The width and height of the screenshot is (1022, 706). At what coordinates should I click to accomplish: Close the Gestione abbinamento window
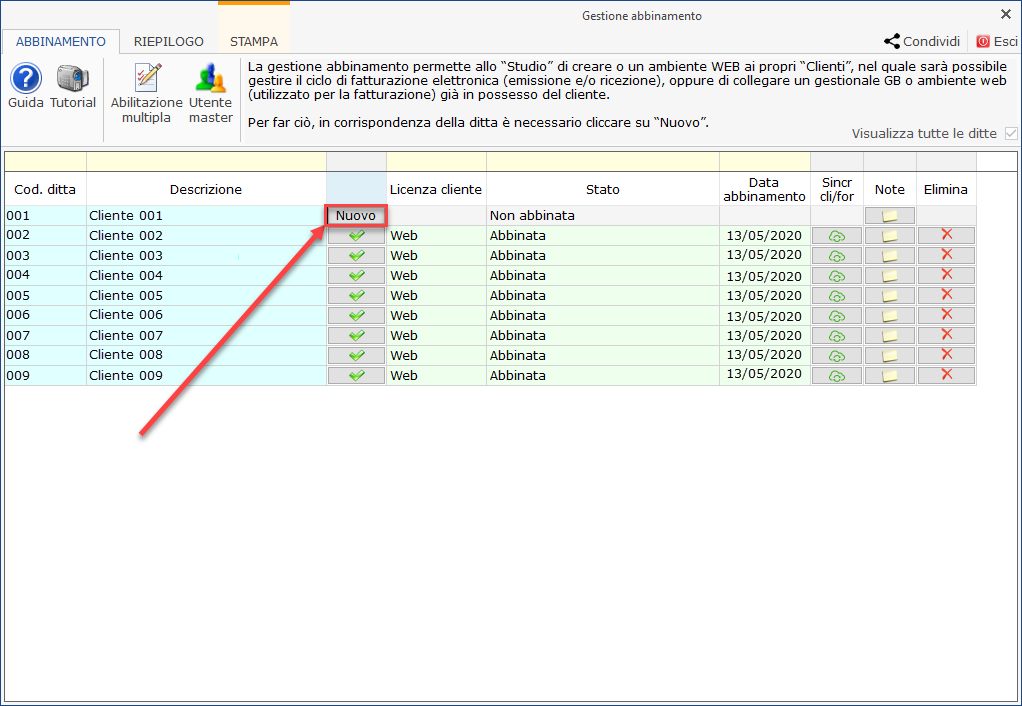click(1006, 14)
